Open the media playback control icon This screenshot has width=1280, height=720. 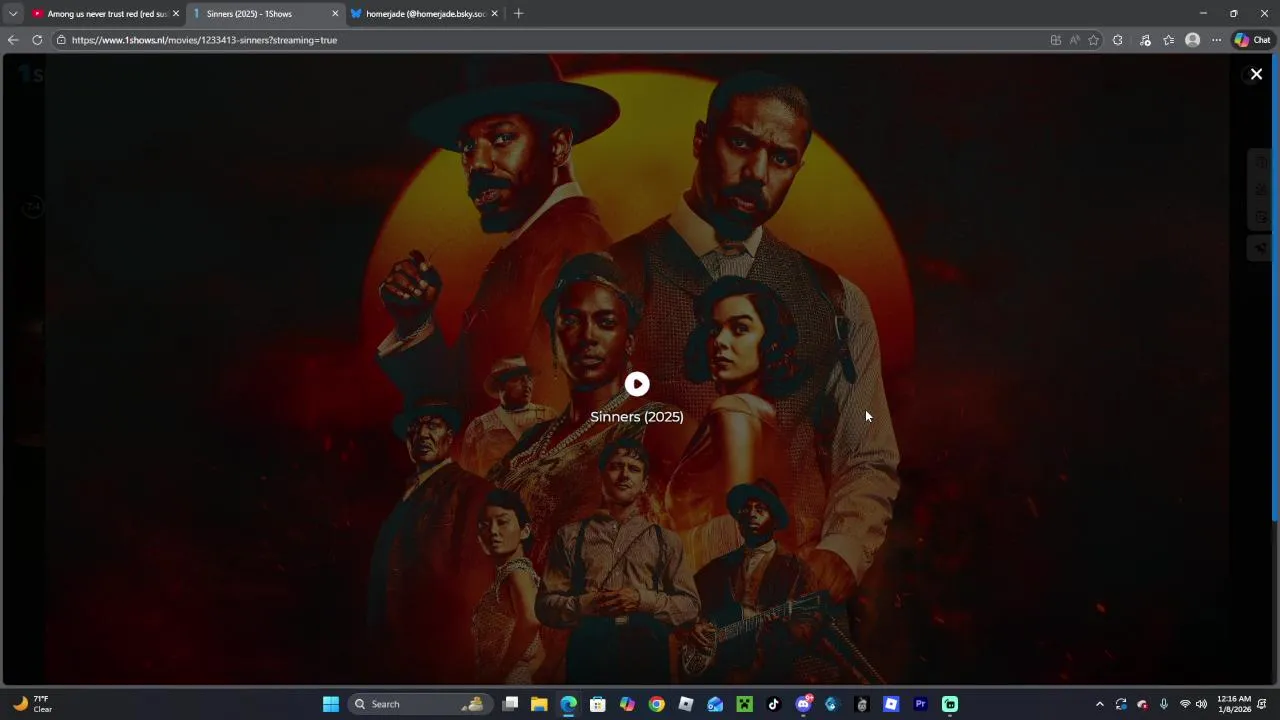1145,40
